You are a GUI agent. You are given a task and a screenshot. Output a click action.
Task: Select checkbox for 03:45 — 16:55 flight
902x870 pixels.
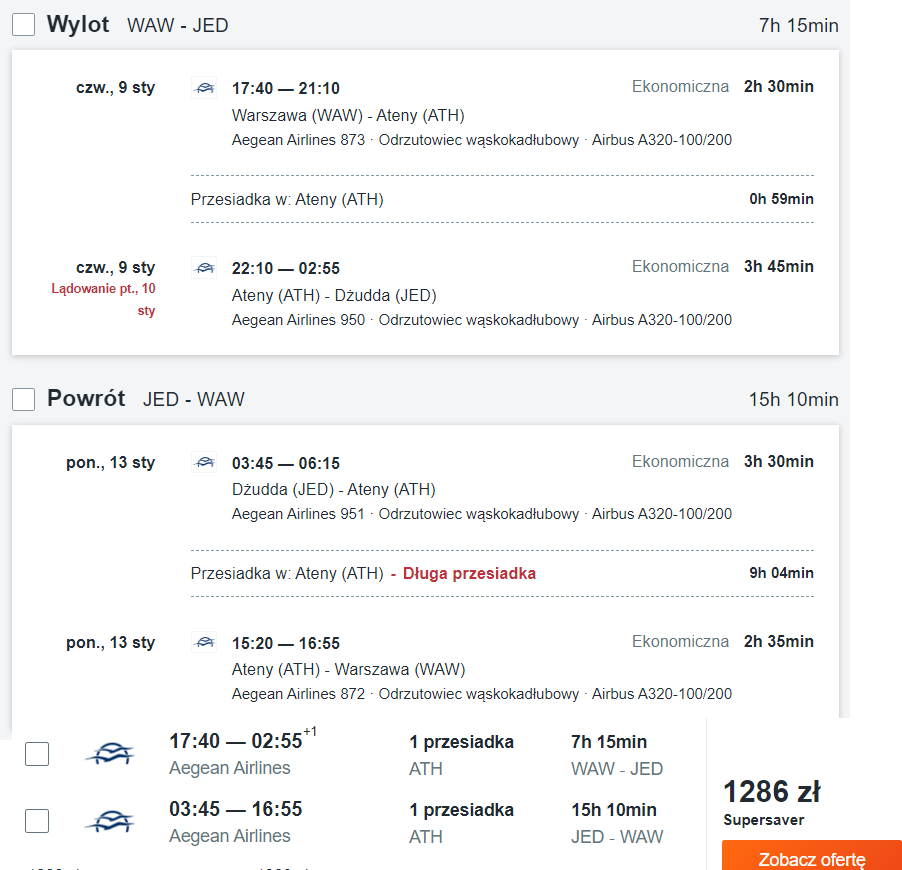[x=37, y=821]
